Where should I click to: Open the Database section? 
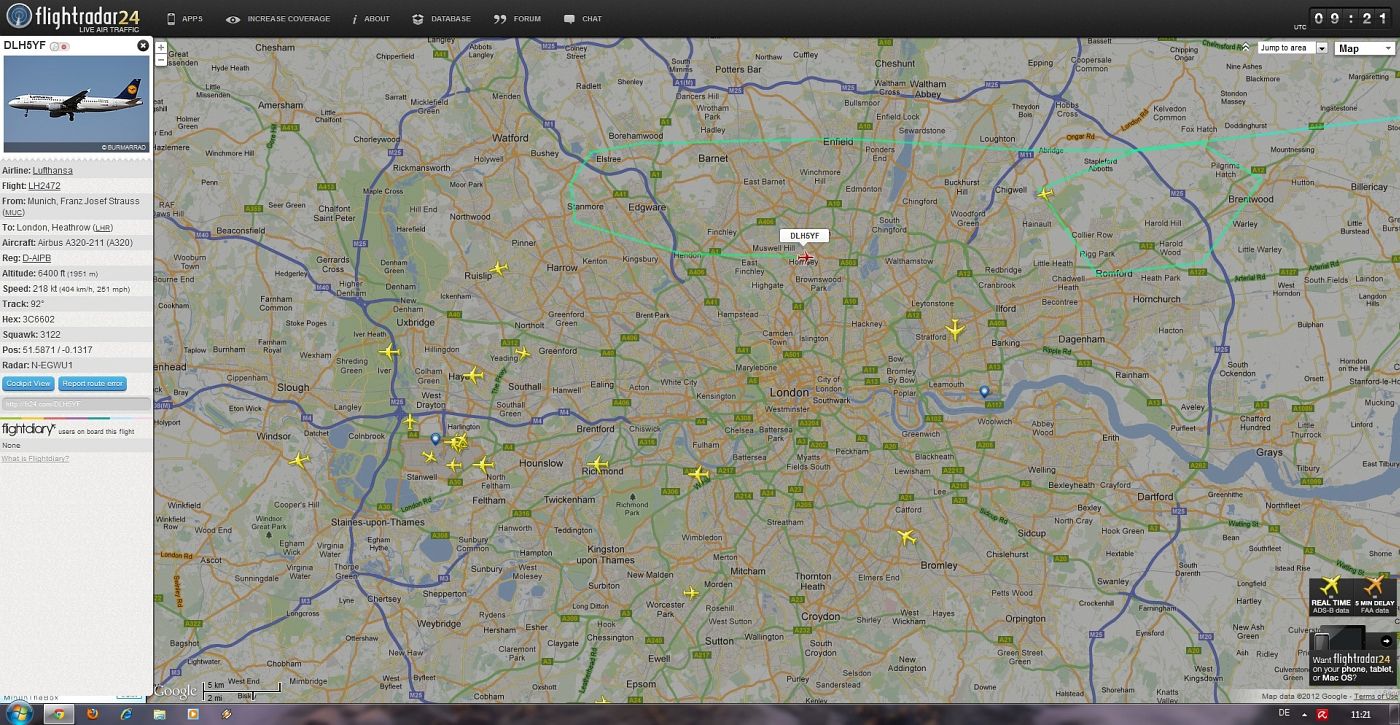[x=441, y=19]
